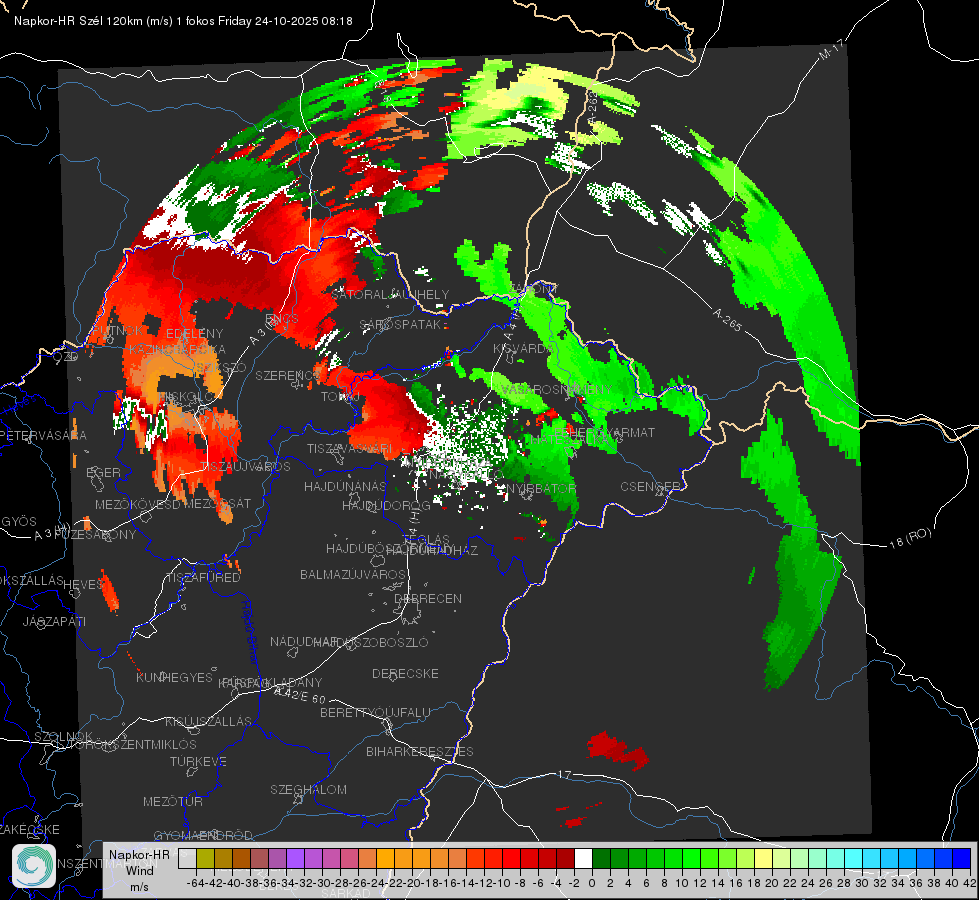Click the CSENGER label
979x900 pixels.
[650, 487]
